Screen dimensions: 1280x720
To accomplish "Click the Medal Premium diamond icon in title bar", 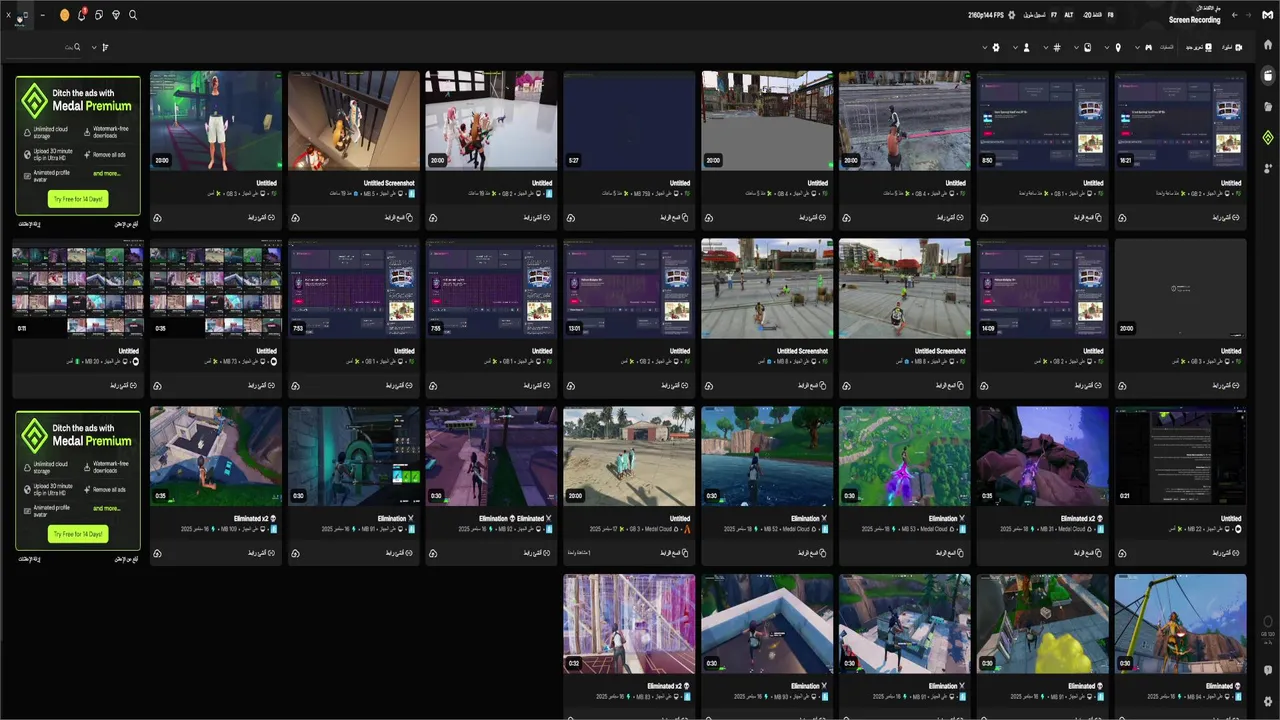I will 116,15.
